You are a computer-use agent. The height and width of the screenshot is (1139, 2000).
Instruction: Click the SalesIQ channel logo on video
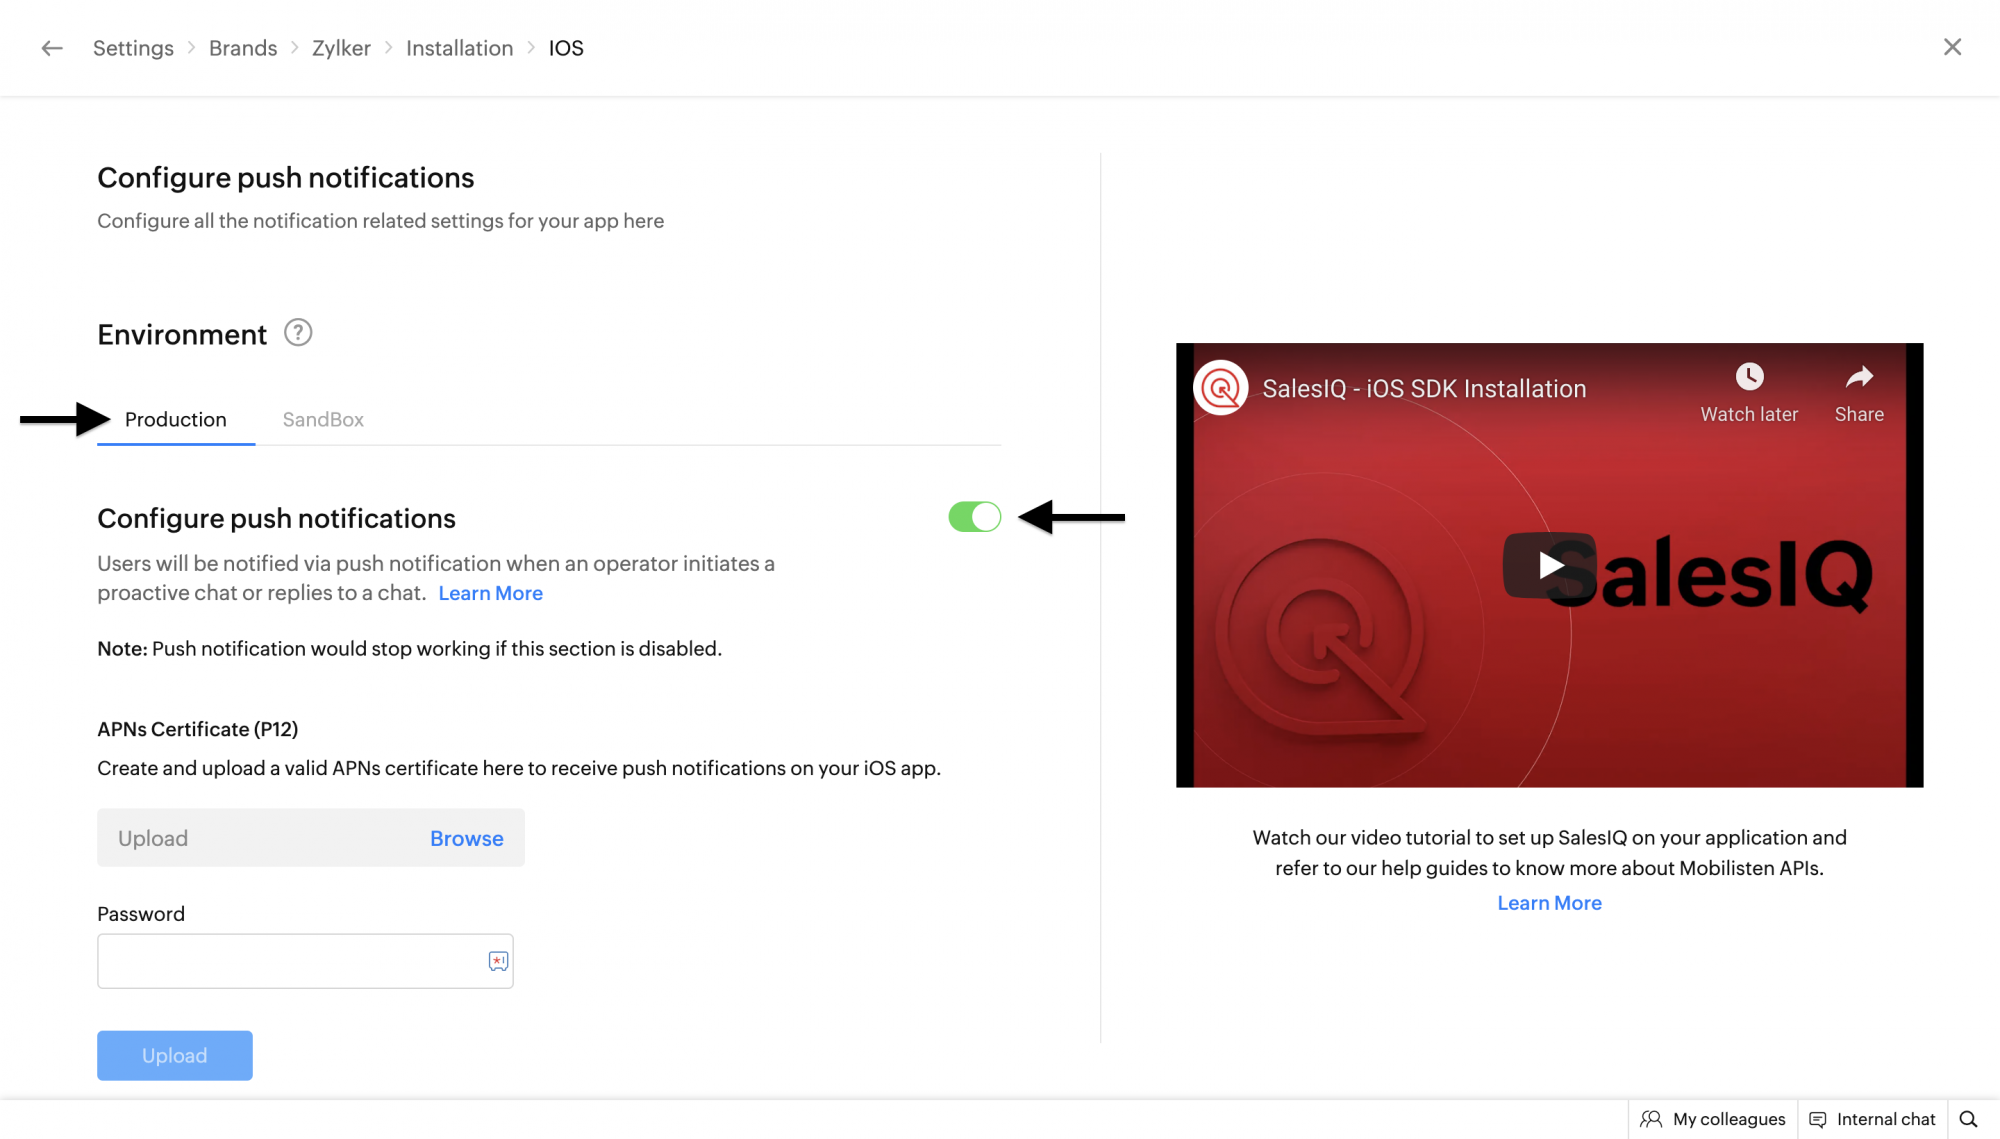tap(1221, 388)
